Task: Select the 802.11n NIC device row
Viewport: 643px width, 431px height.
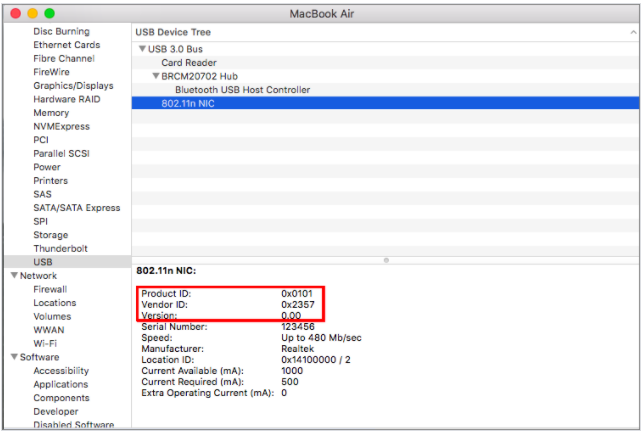Action: pos(188,103)
